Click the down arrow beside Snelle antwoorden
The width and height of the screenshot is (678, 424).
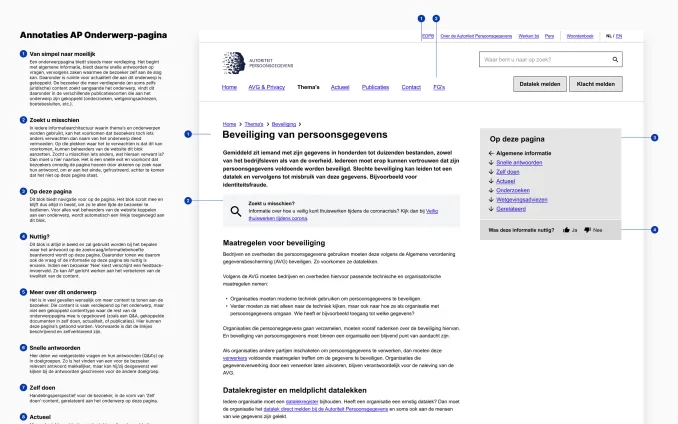(x=491, y=163)
